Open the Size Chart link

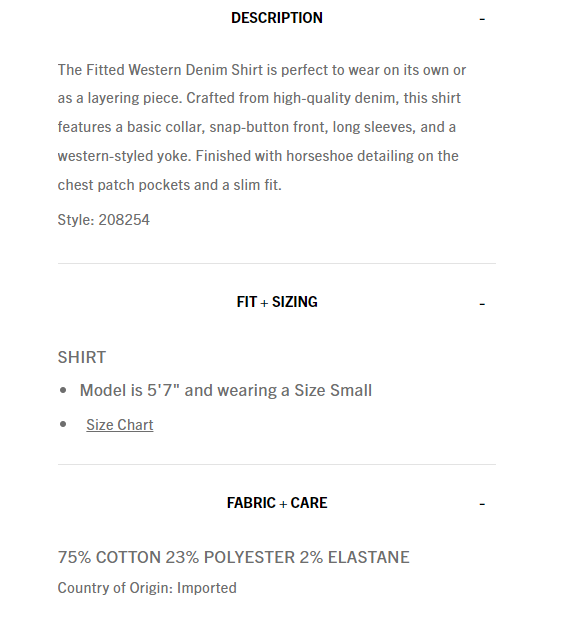[x=120, y=425]
